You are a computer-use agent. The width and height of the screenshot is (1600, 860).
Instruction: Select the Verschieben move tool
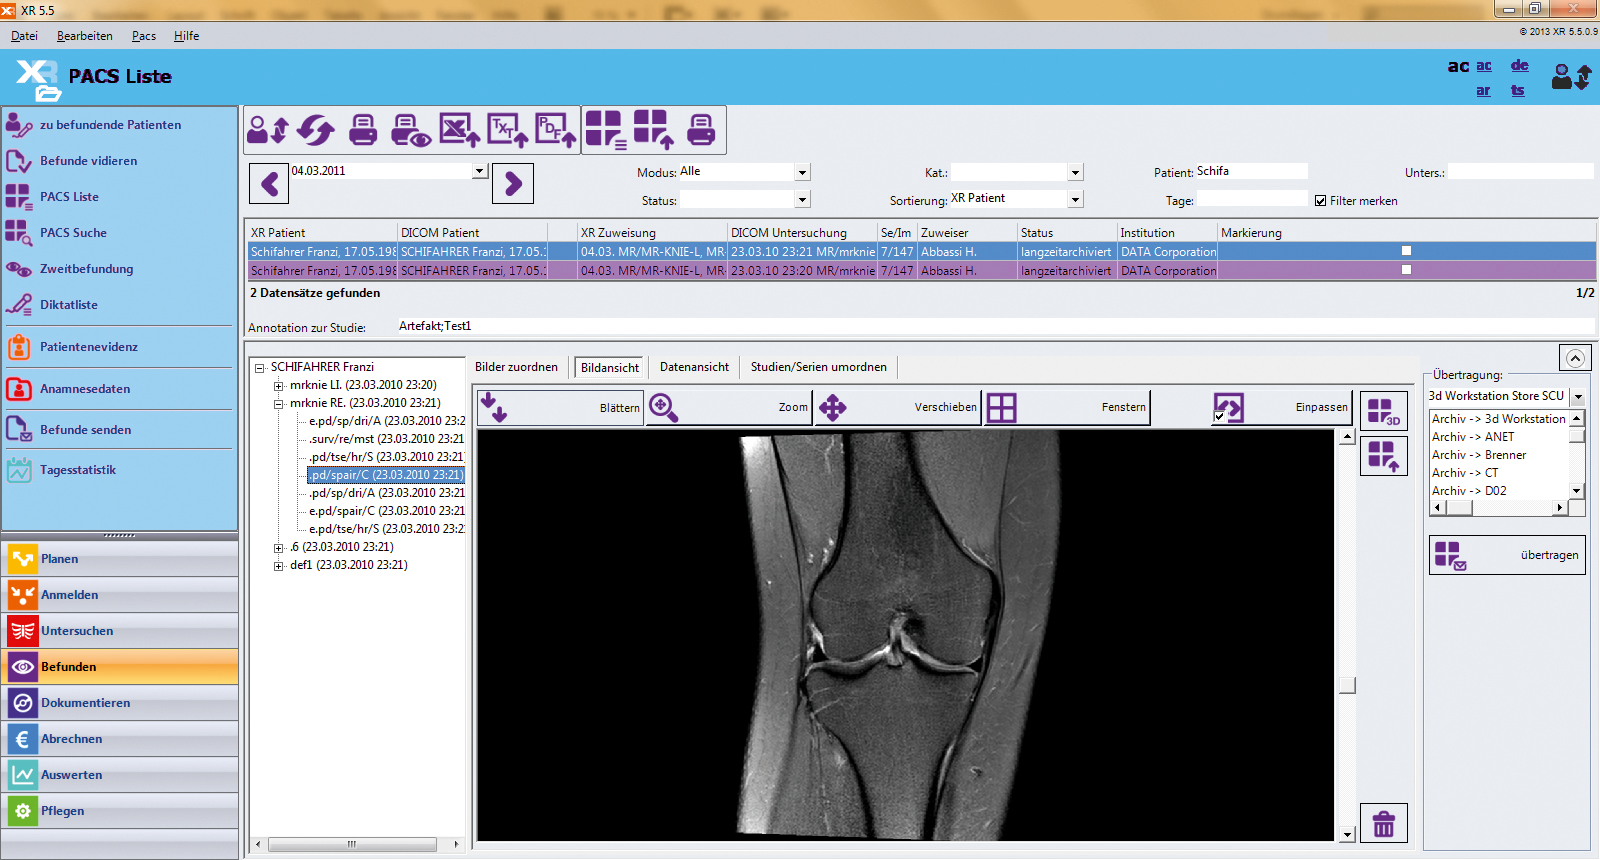832,408
